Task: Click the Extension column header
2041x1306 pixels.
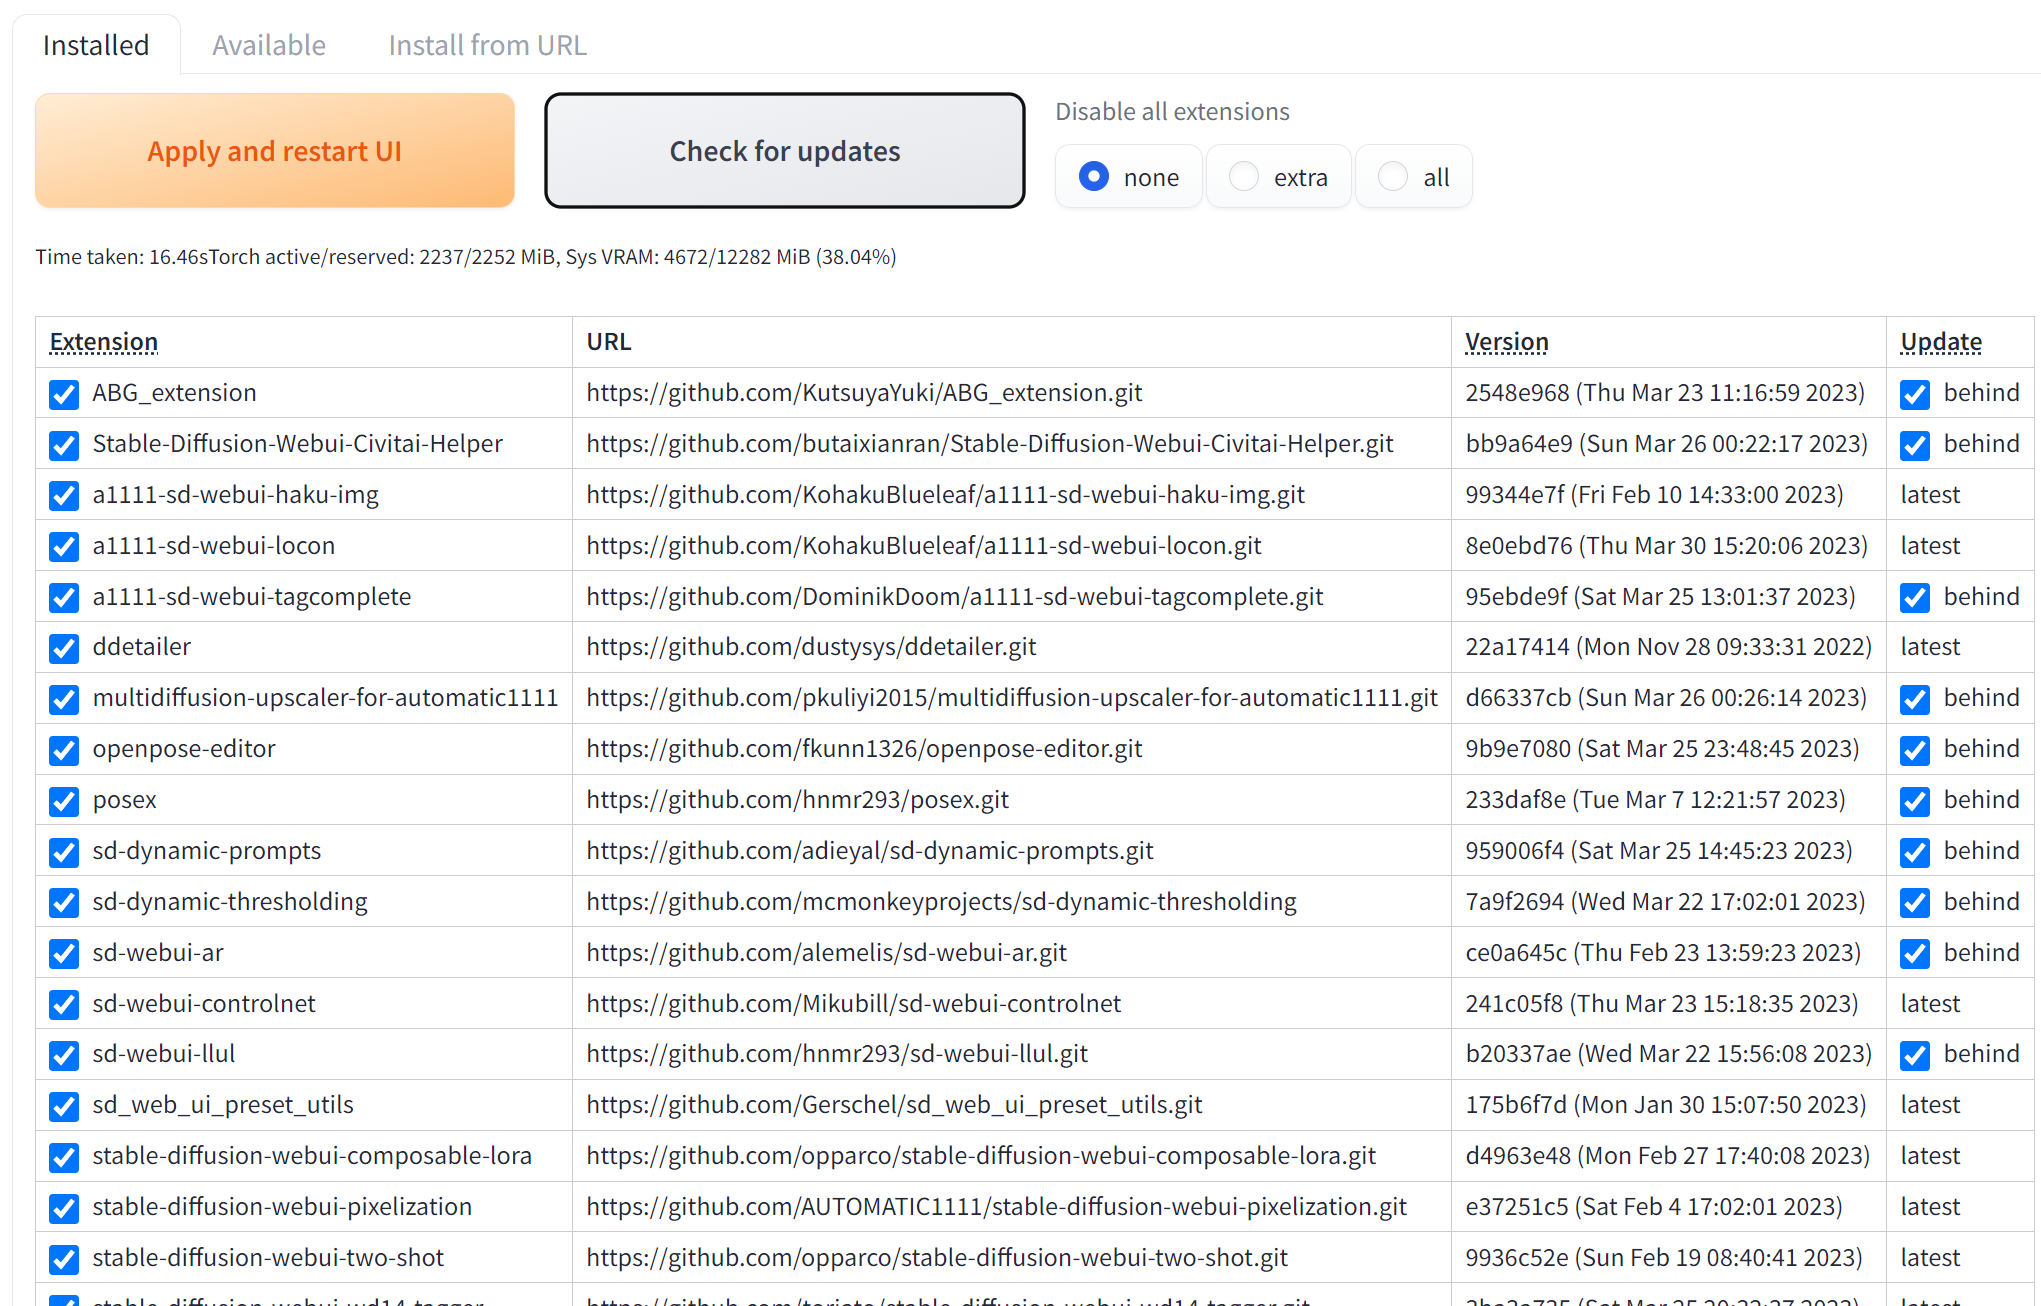Action: click(x=104, y=342)
